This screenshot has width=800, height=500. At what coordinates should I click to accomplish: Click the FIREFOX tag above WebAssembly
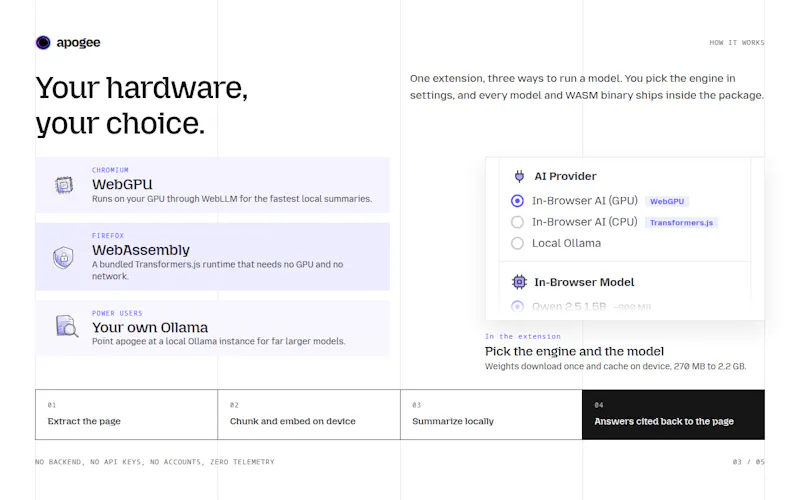pos(108,236)
